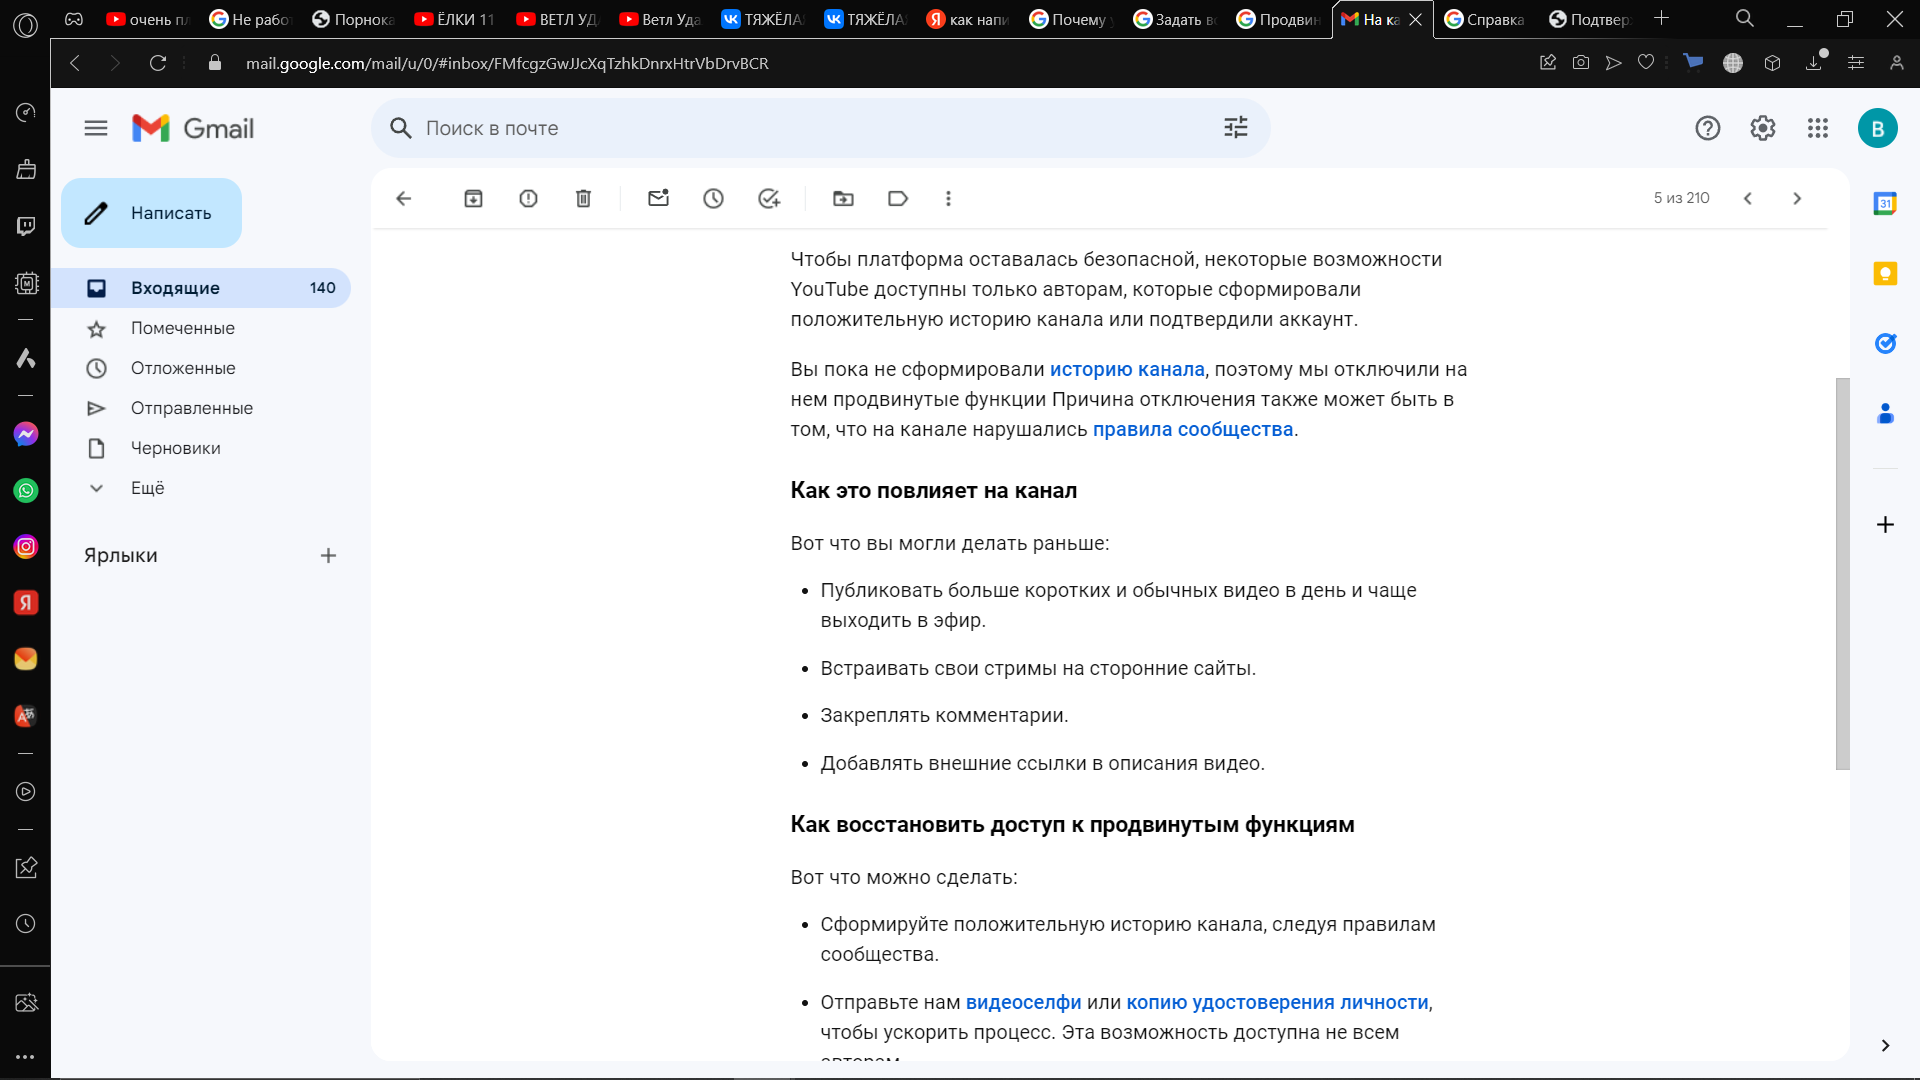Viewport: 1920px width, 1080px height.
Task: Go to newer email arrow
Action: (x=1748, y=199)
